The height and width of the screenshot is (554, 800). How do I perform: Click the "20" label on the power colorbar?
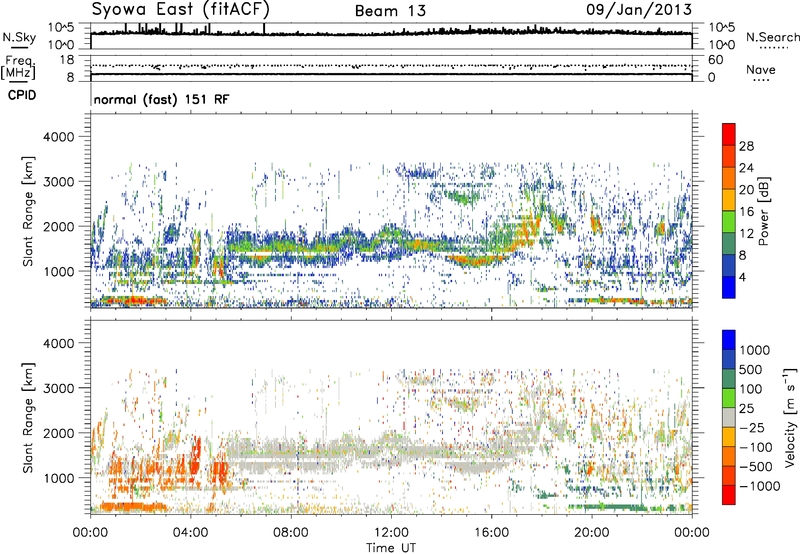pos(746,190)
